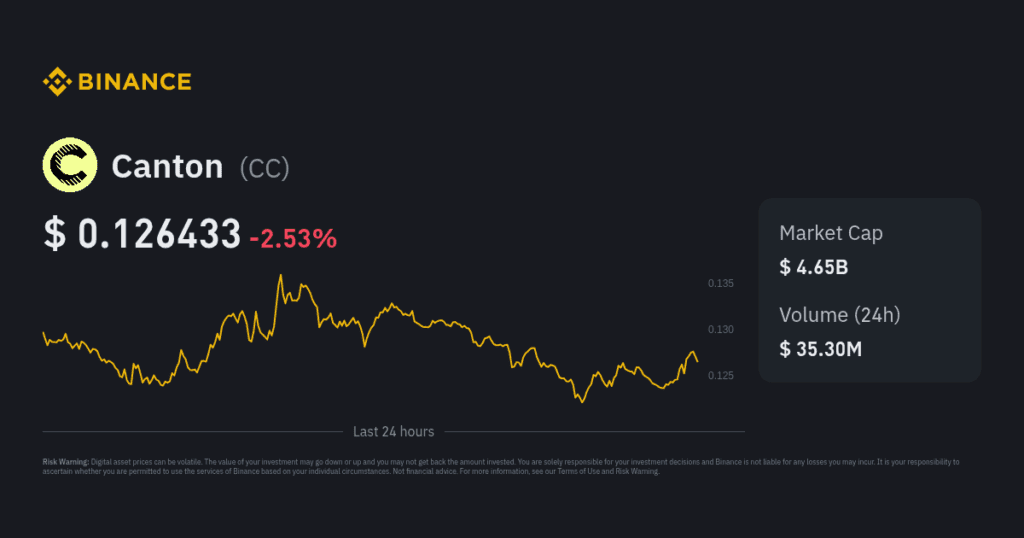Screen dimensions: 1024x538
Task: Click the (CC) ticker symbol
Action: tap(264, 167)
